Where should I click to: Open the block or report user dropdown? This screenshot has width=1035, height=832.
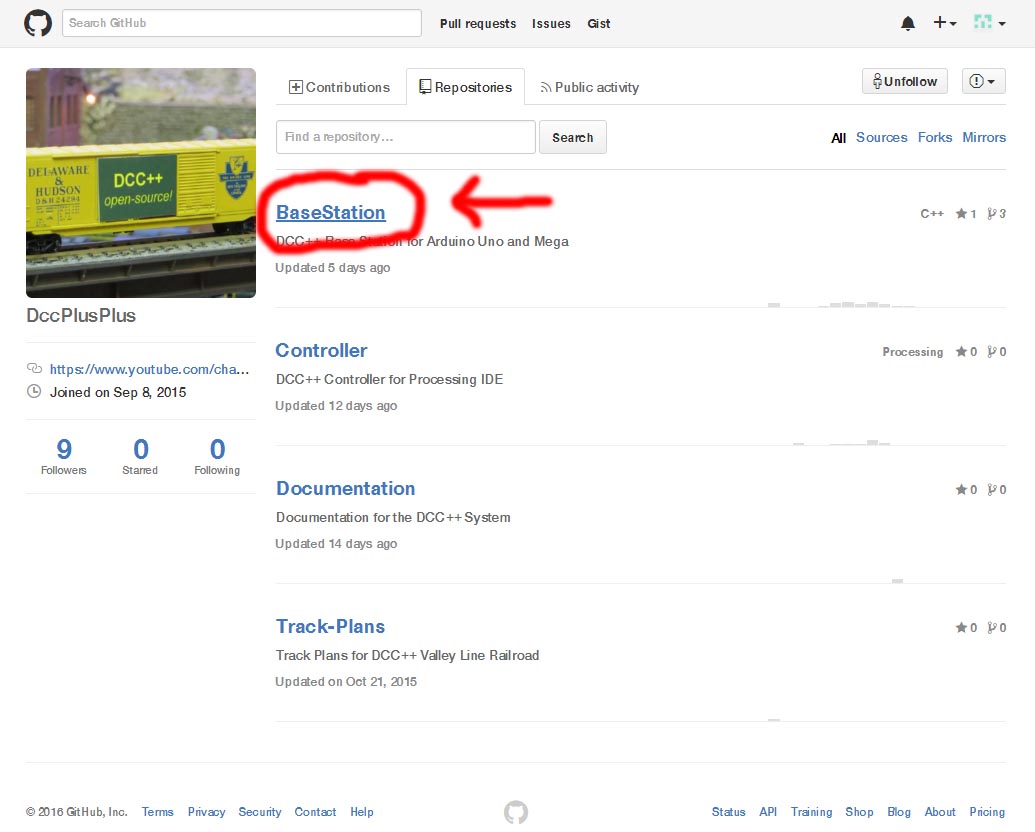[983, 81]
